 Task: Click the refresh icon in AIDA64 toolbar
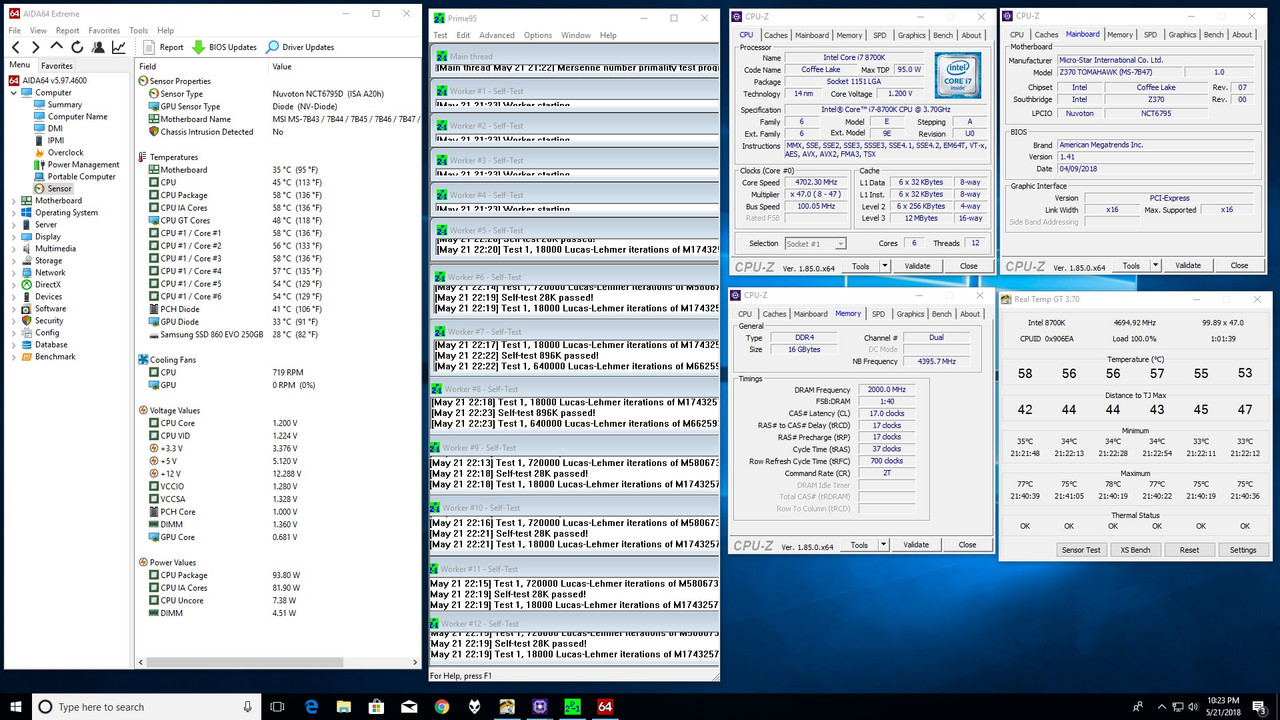[x=77, y=47]
